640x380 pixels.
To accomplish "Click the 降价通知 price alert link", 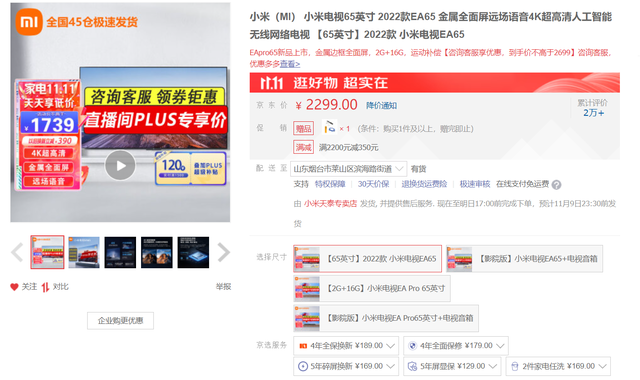I will pyautogui.click(x=381, y=106).
